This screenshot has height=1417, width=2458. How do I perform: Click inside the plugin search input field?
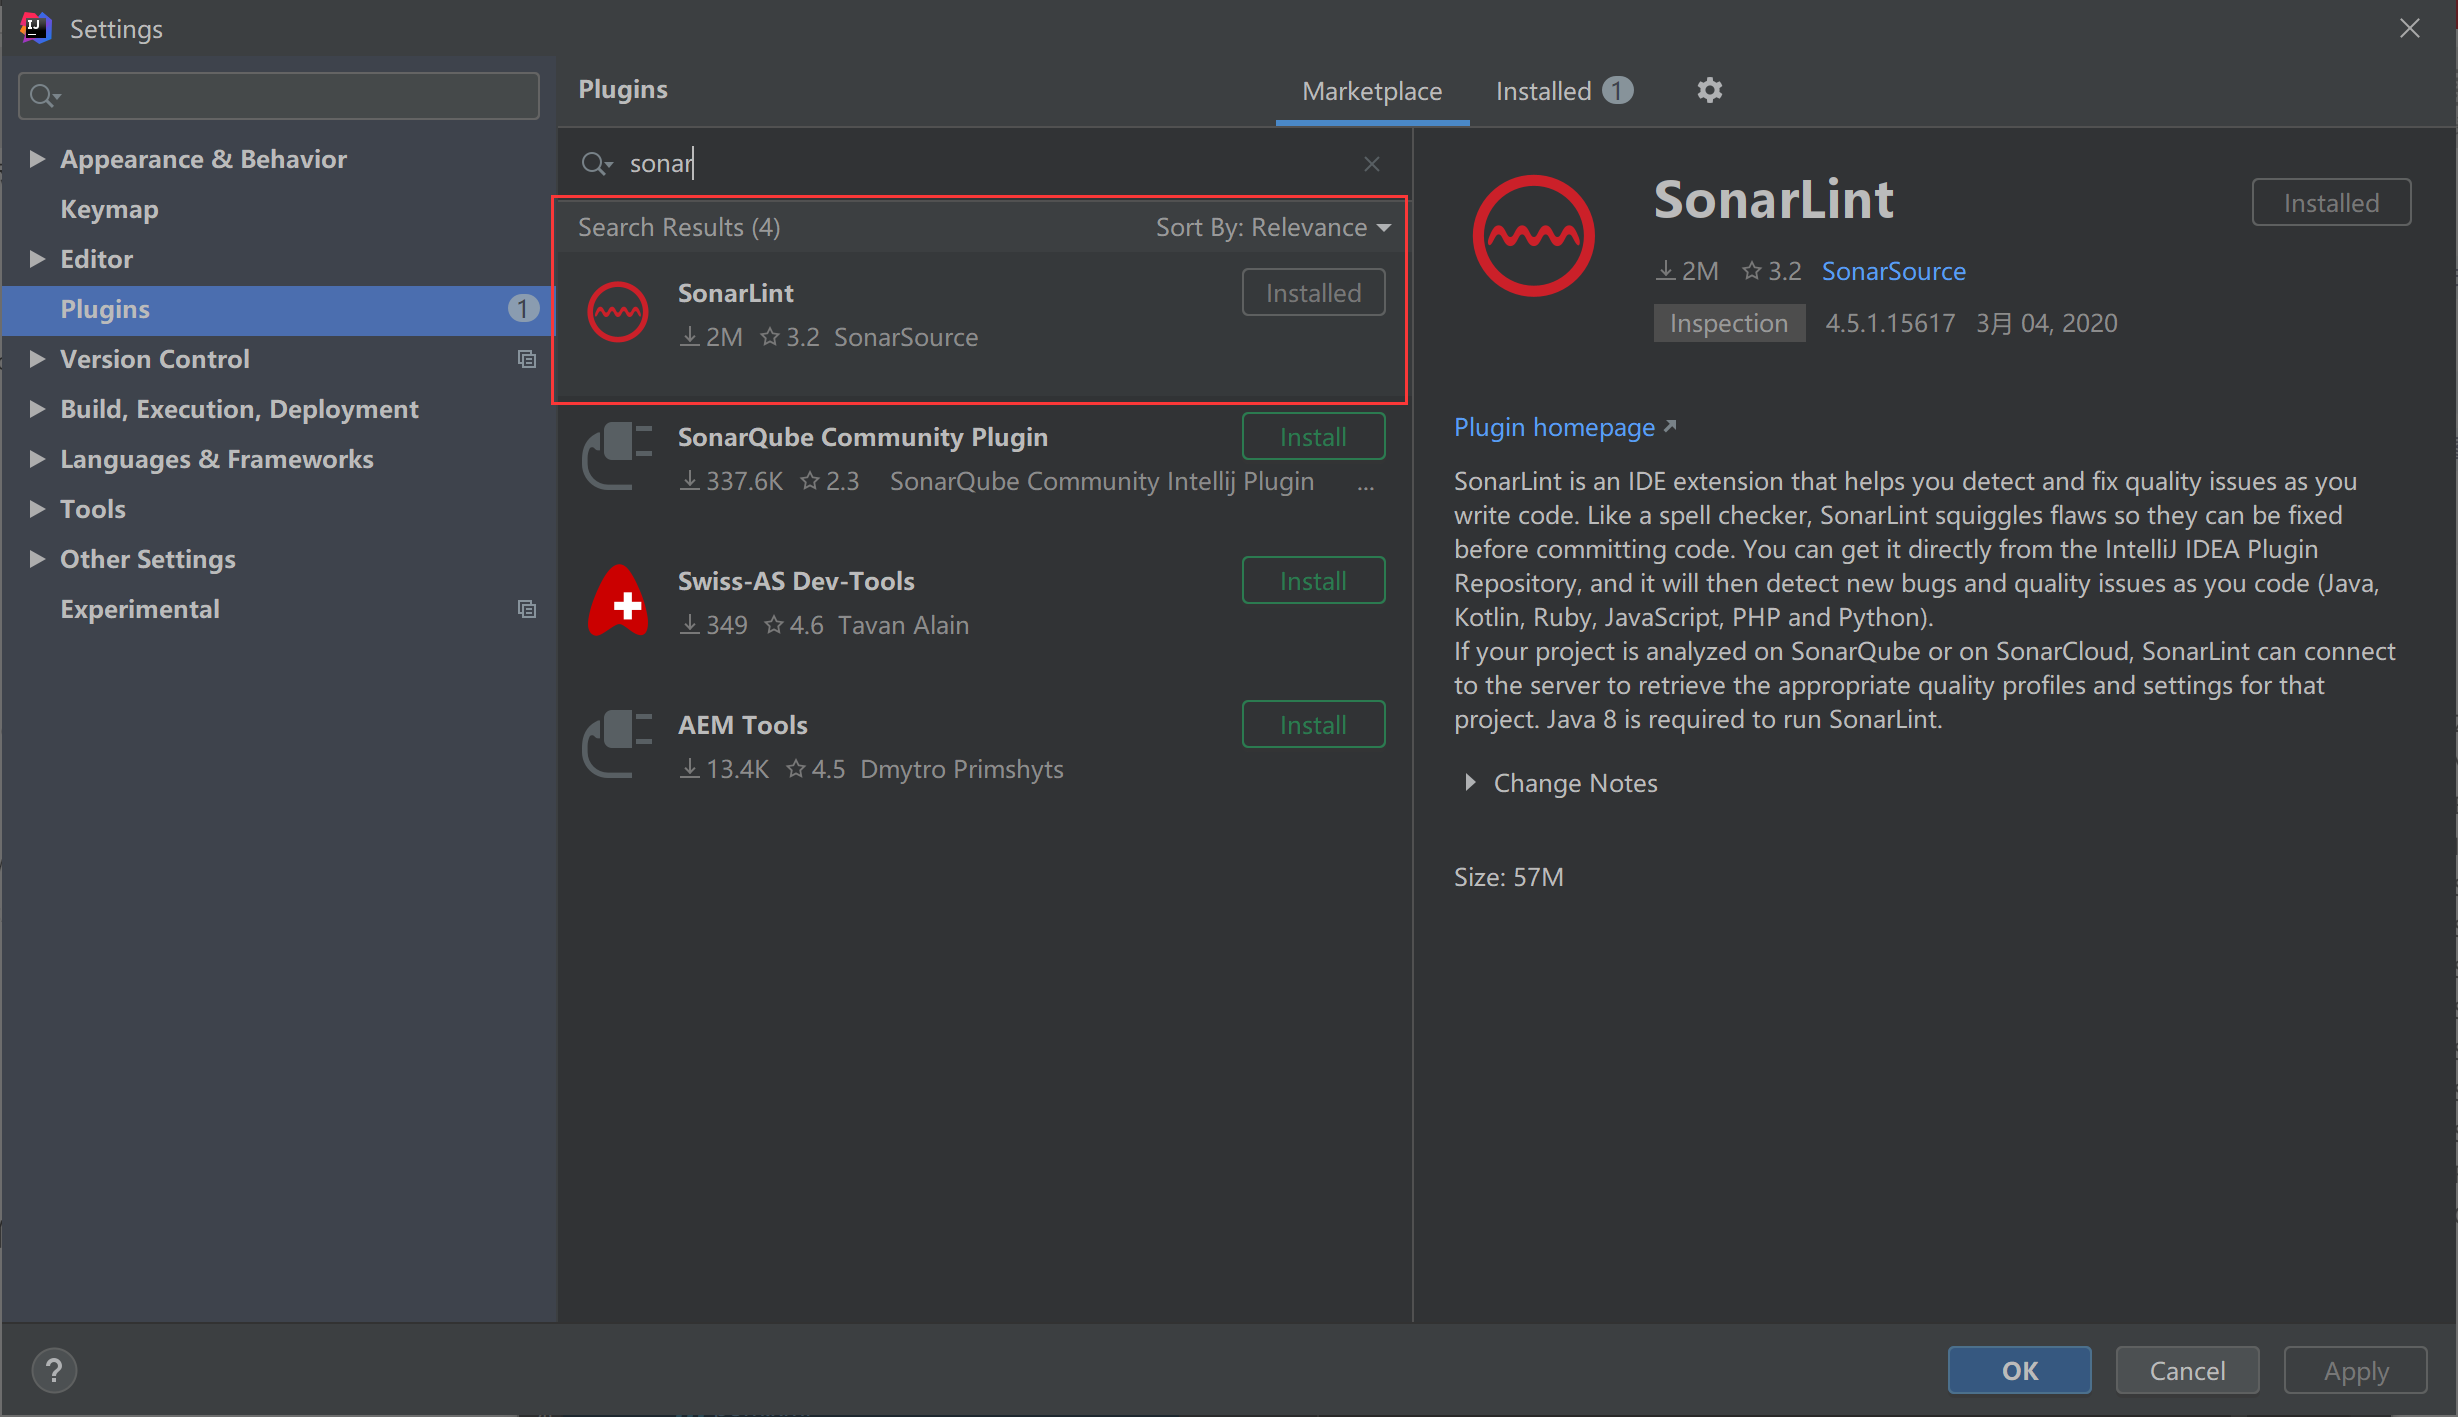point(900,163)
